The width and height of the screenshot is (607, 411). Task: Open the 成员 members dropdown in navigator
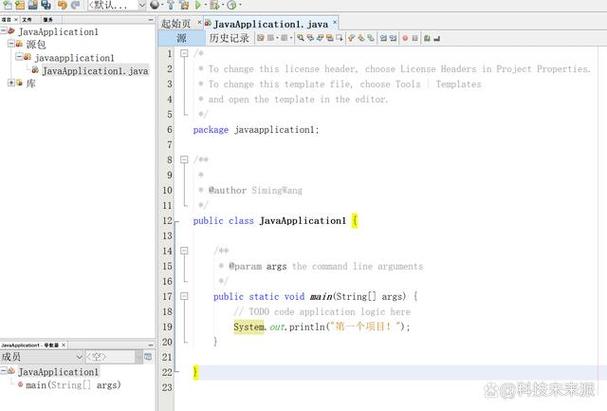42,357
